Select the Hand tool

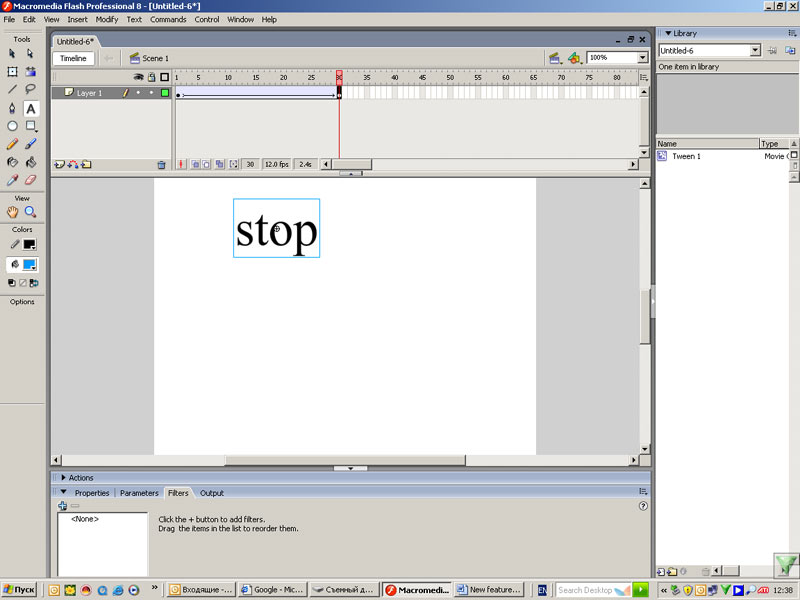tap(12, 212)
